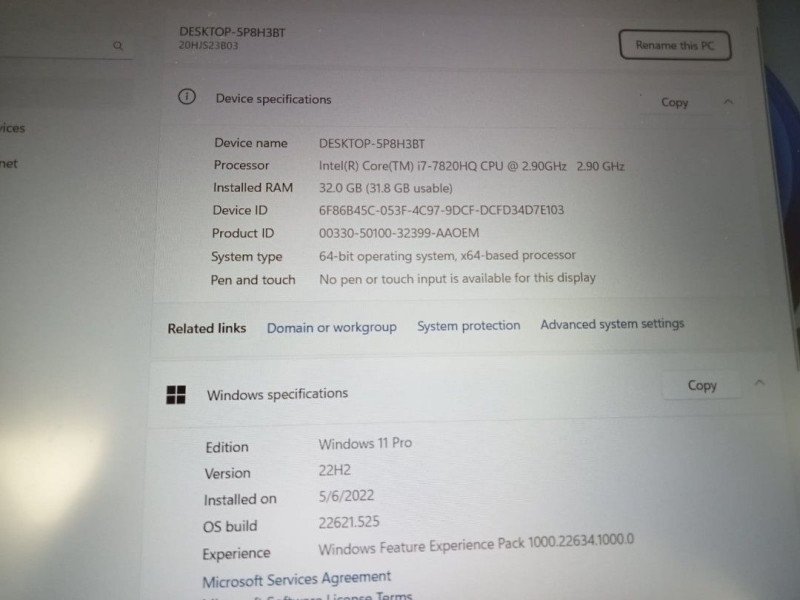Select the Device name value DESKTOP-5P8H3BT
Viewport: 800px width, 600px height.
click(371, 144)
